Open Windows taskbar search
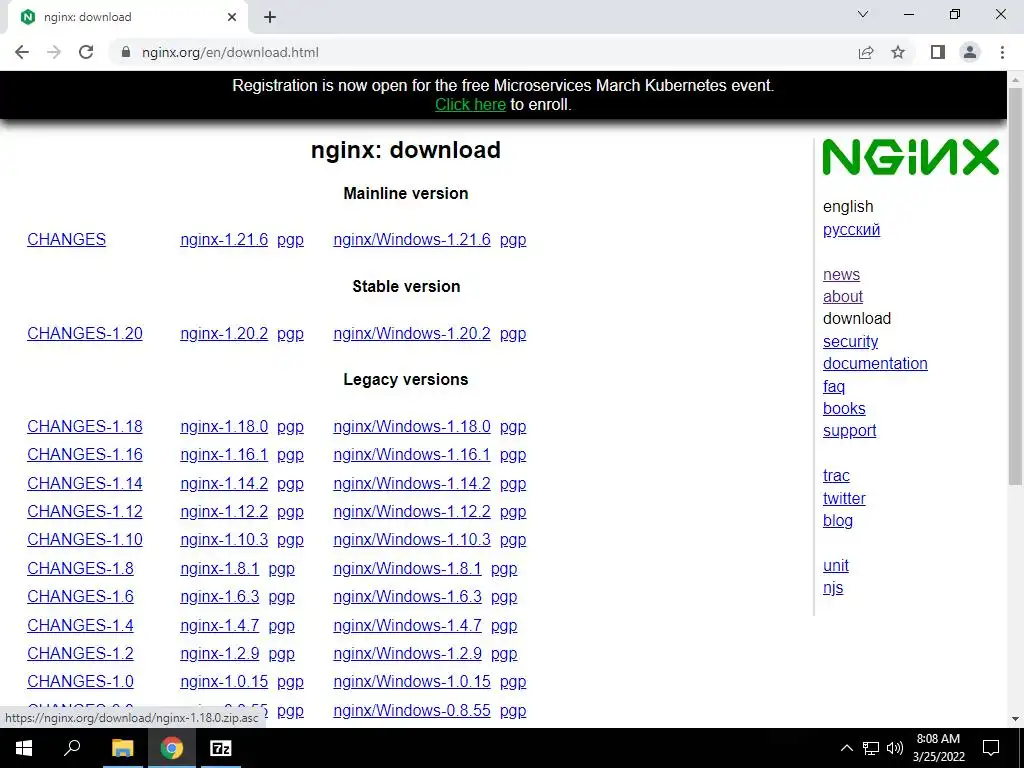 pos(72,748)
